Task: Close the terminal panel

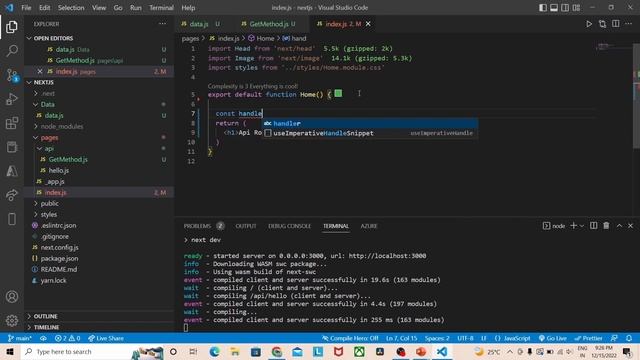Action: (x=631, y=226)
